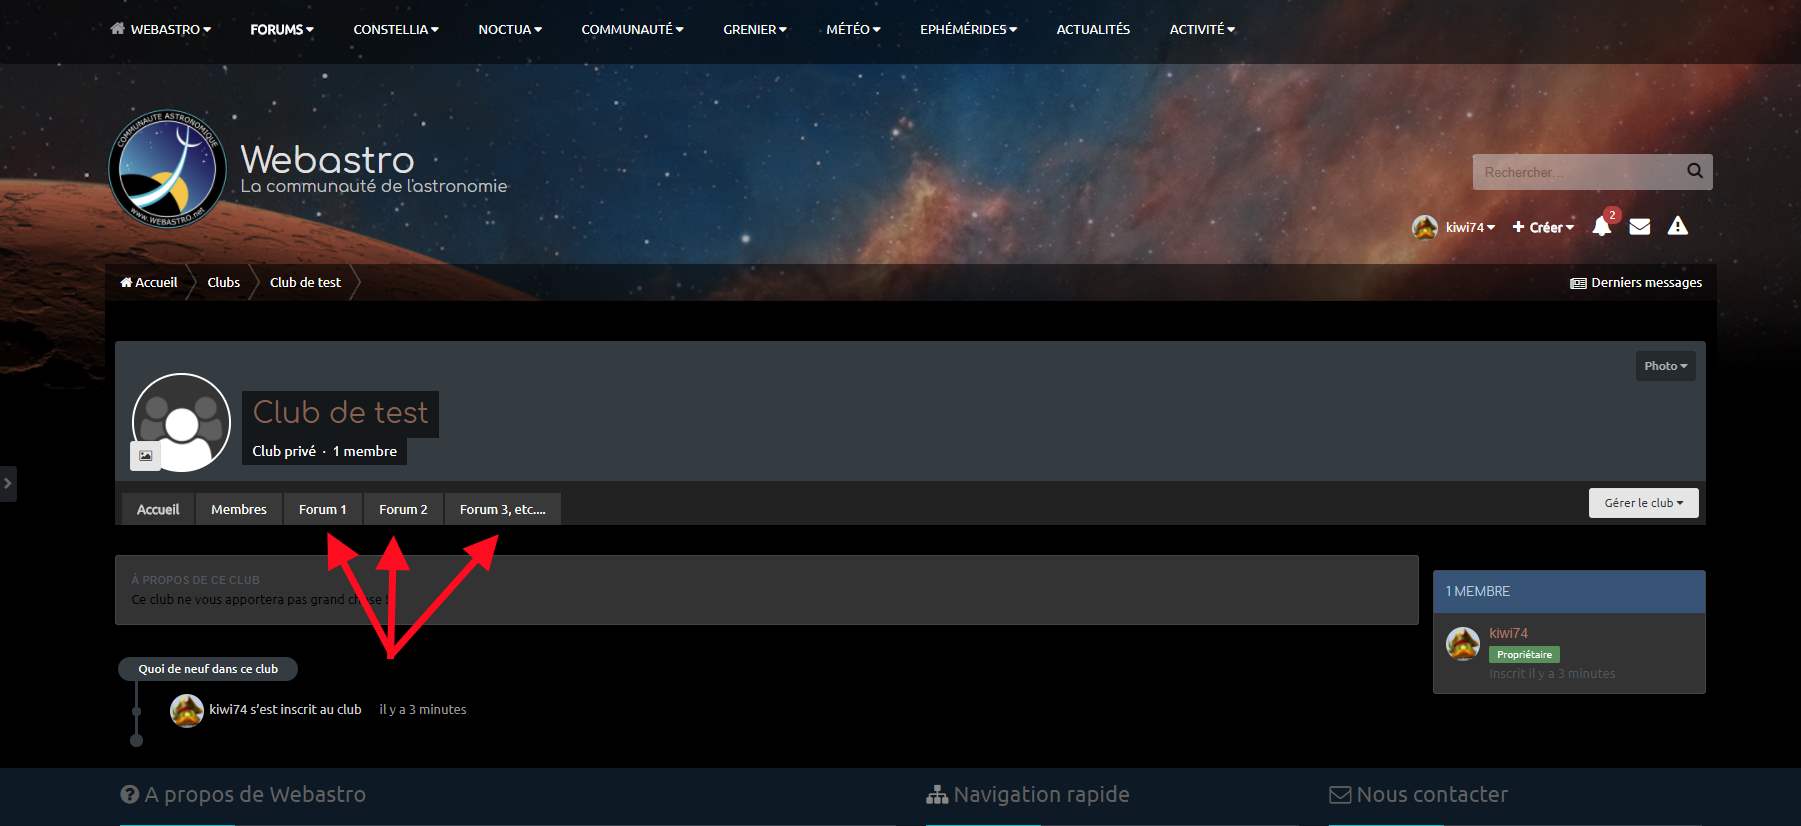Open the Créer dropdown

tap(1543, 227)
